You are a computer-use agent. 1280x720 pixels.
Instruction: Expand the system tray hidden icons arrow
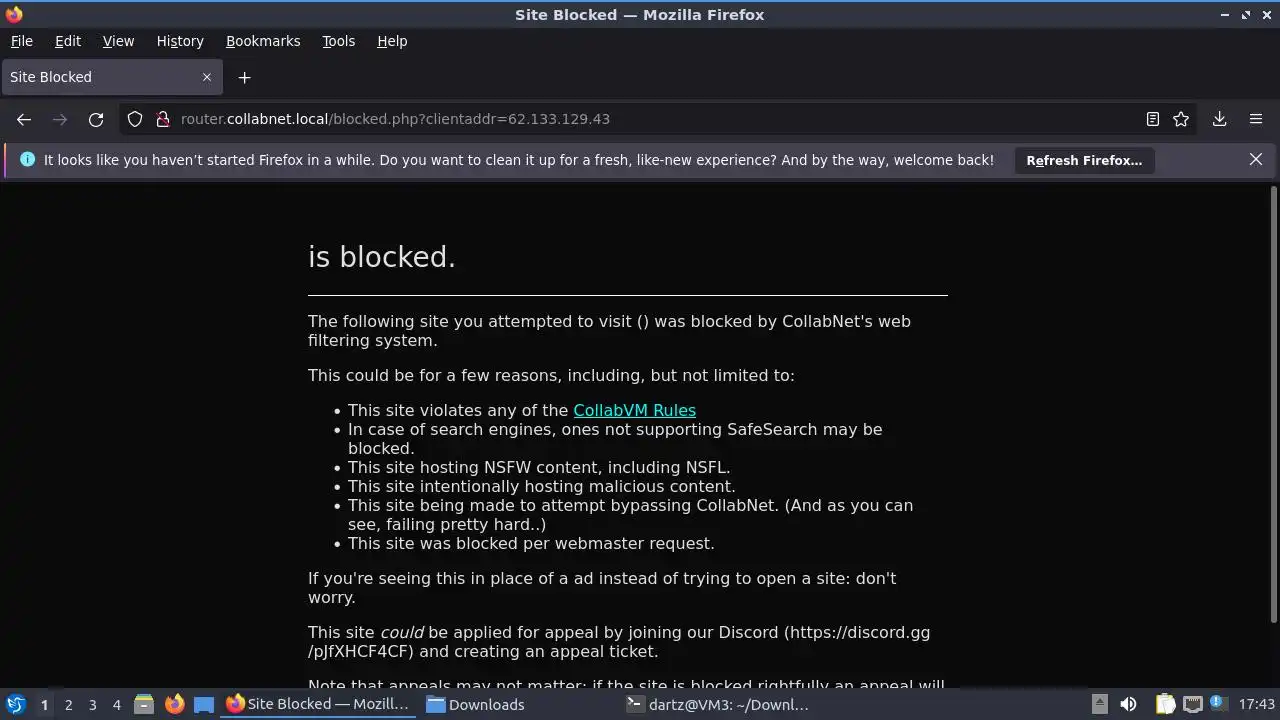pos(1099,704)
